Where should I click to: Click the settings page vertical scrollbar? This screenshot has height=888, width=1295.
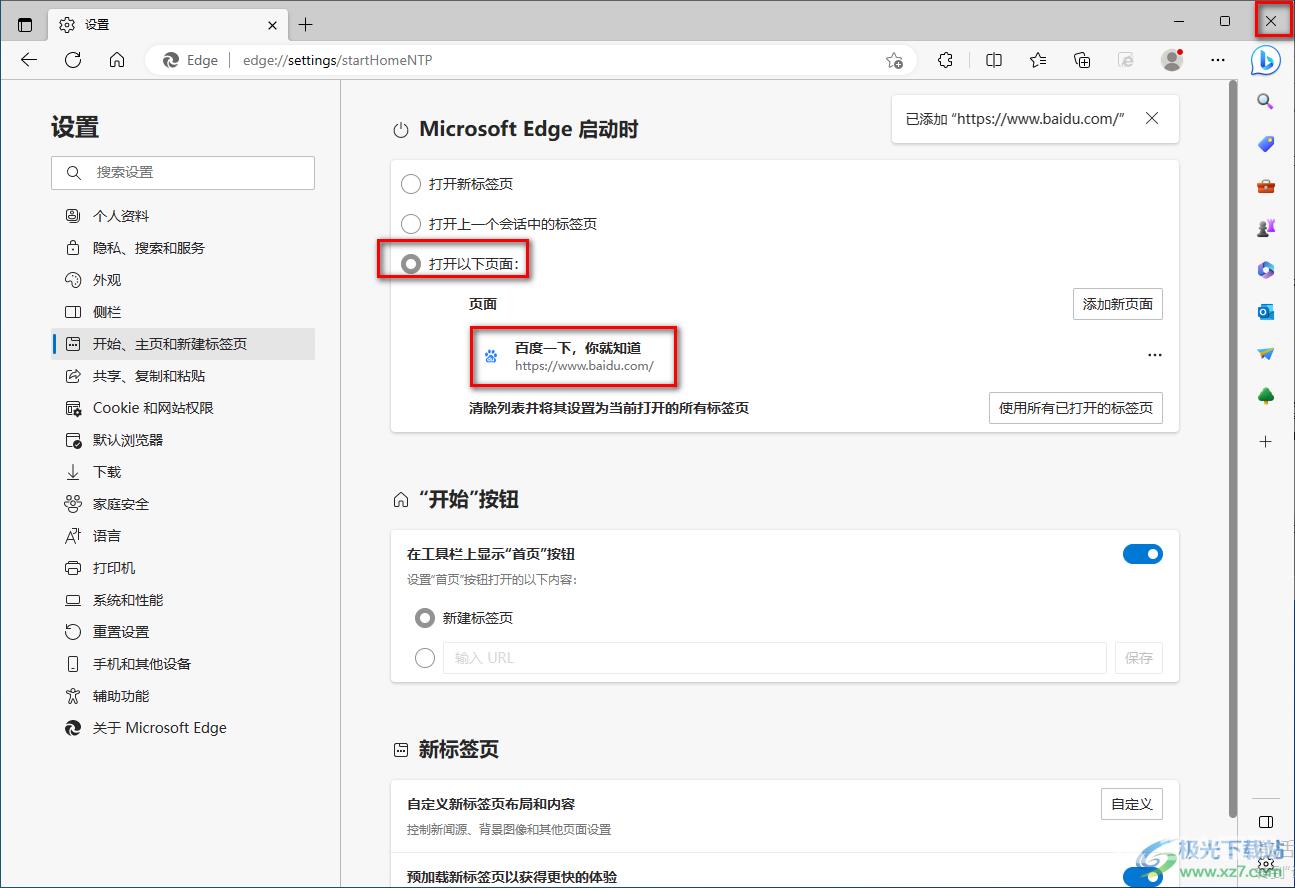(x=1232, y=450)
